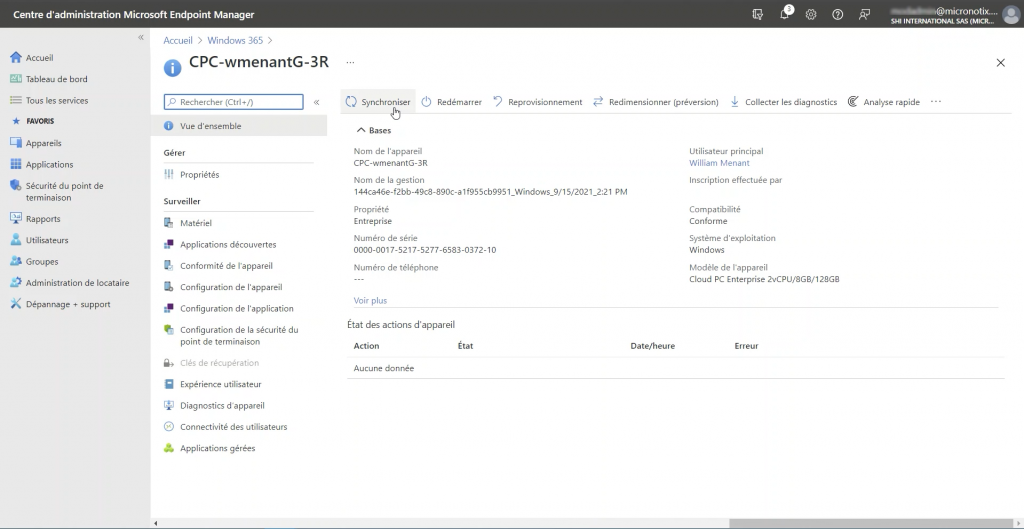This screenshot has width=1024, height=529.
Task: Click the Redémarrer power icon button
Action: pos(451,102)
